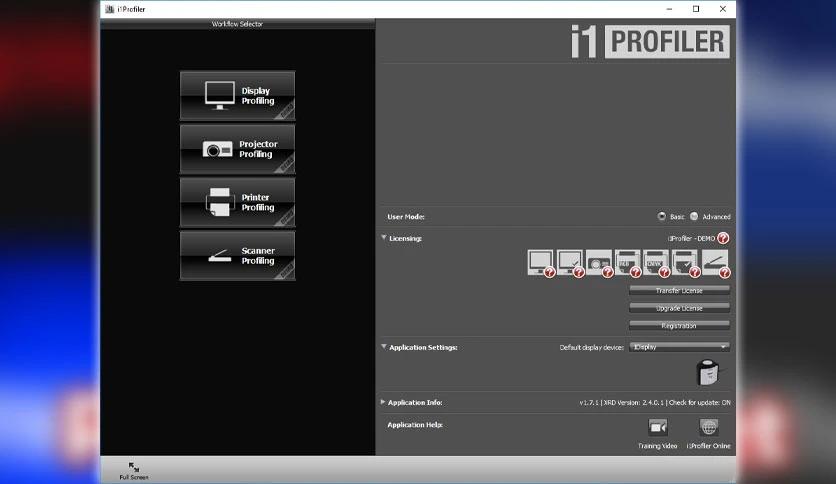Click the Application Help label

[x=415, y=425]
